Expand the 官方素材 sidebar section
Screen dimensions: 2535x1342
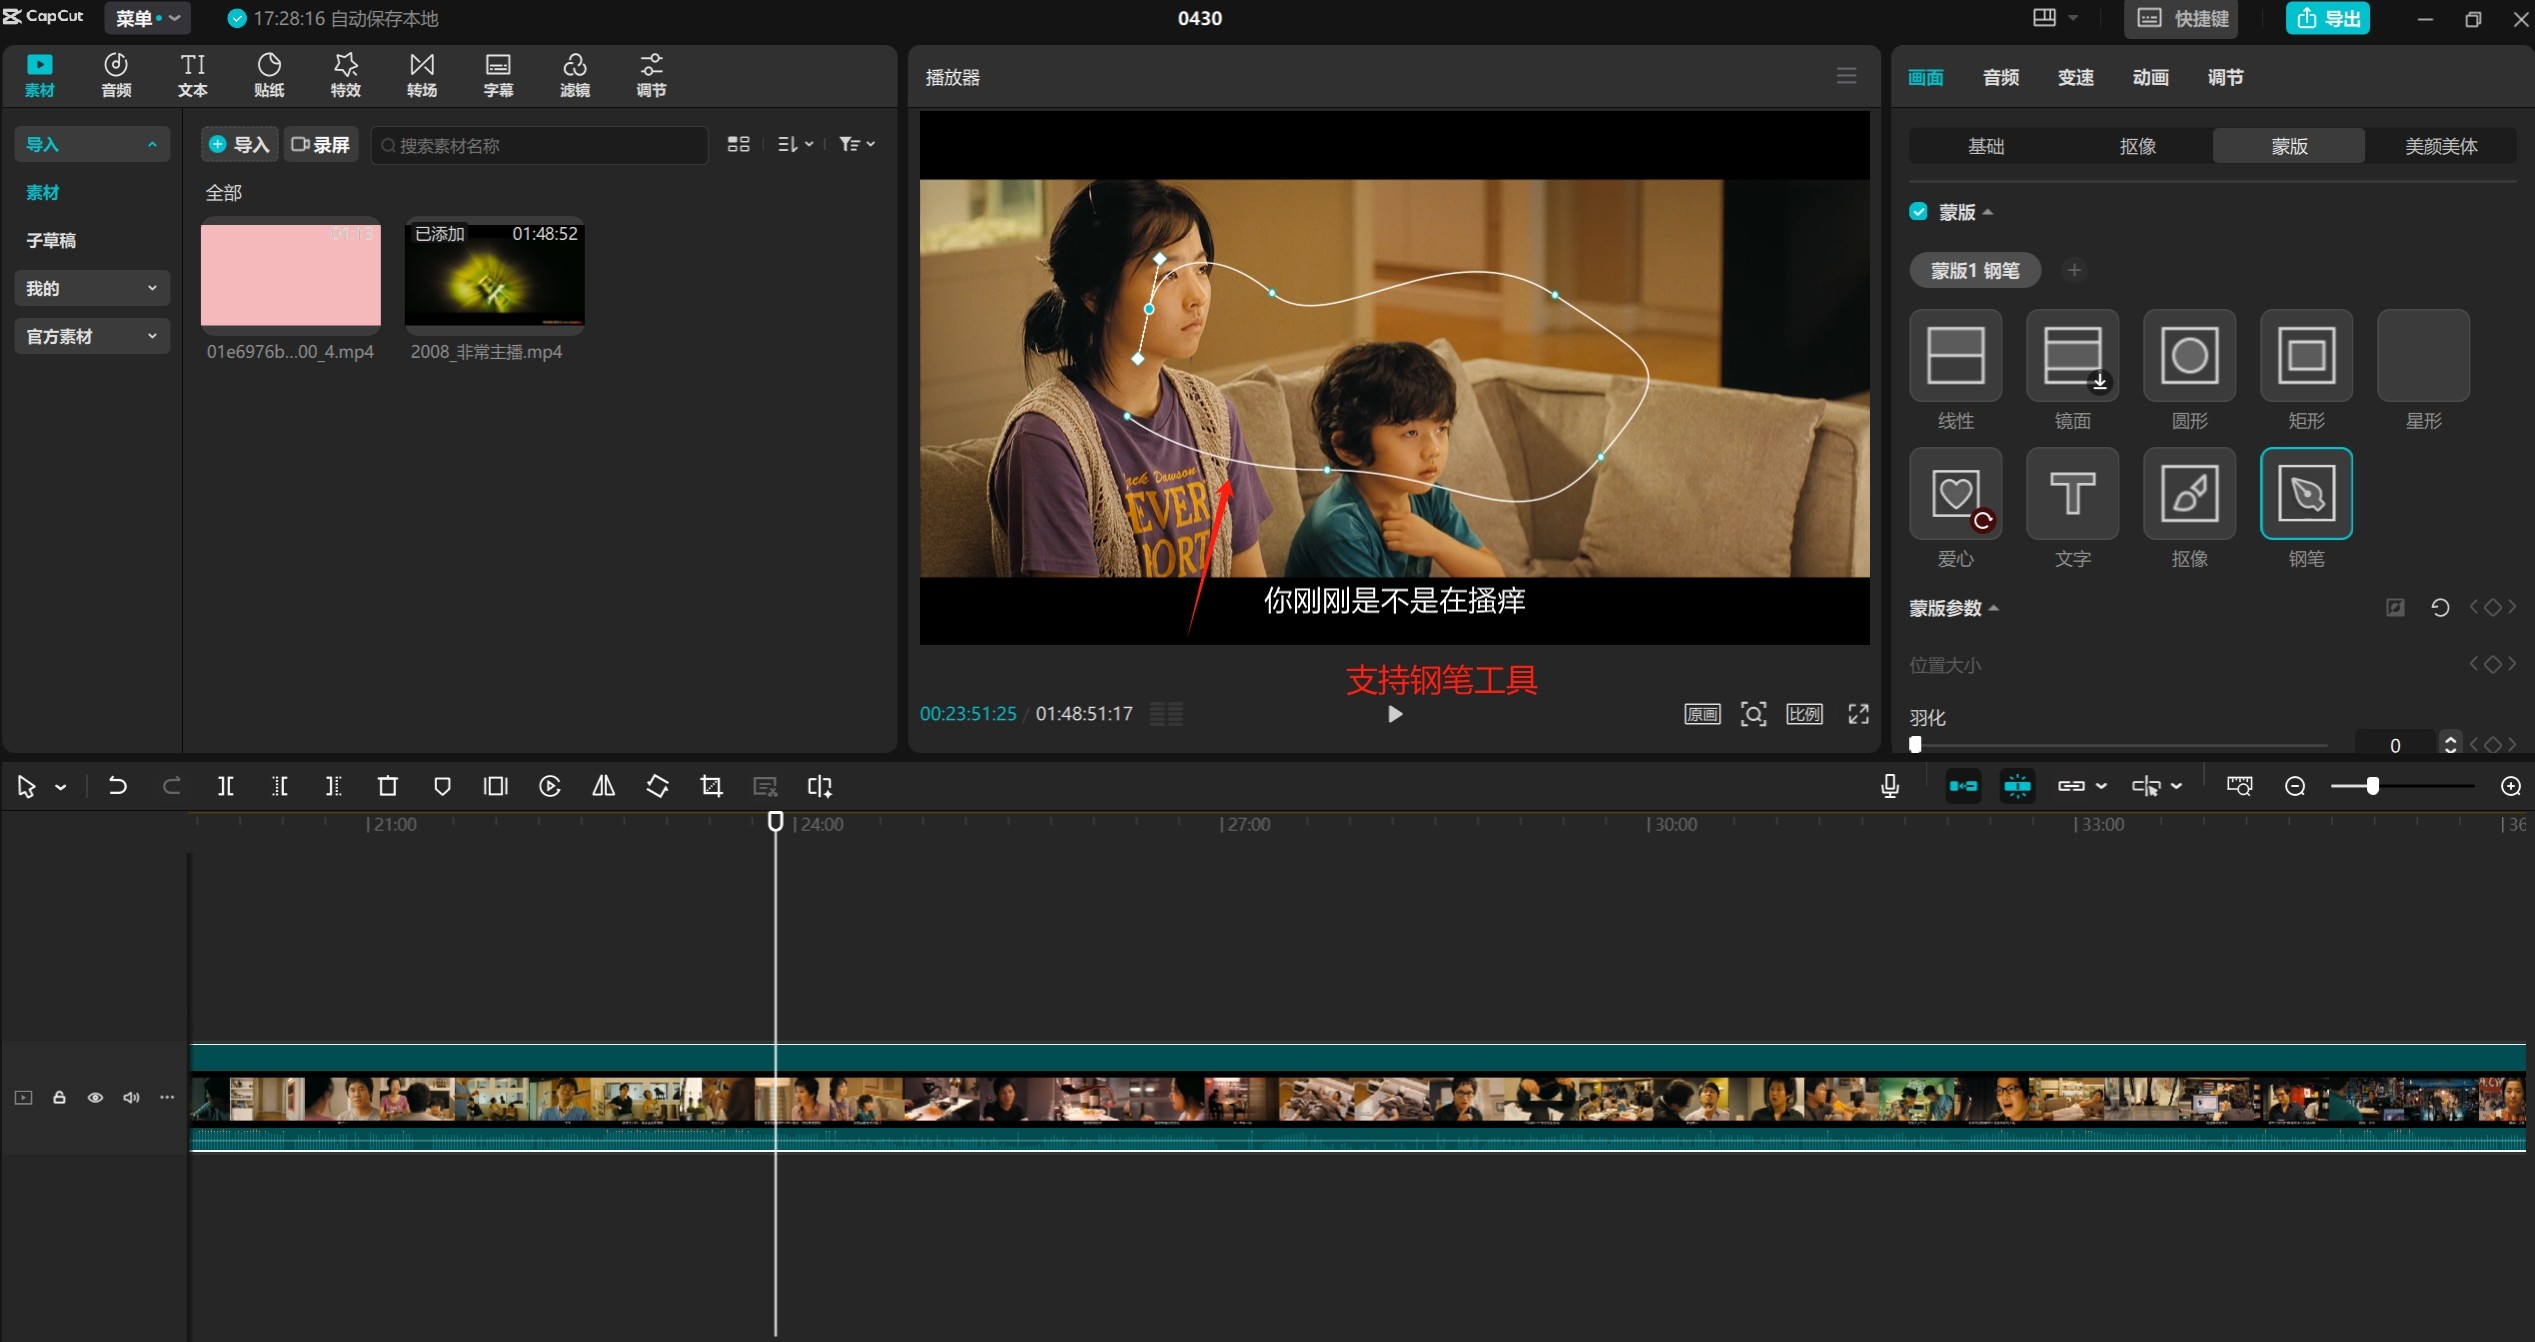[91, 336]
